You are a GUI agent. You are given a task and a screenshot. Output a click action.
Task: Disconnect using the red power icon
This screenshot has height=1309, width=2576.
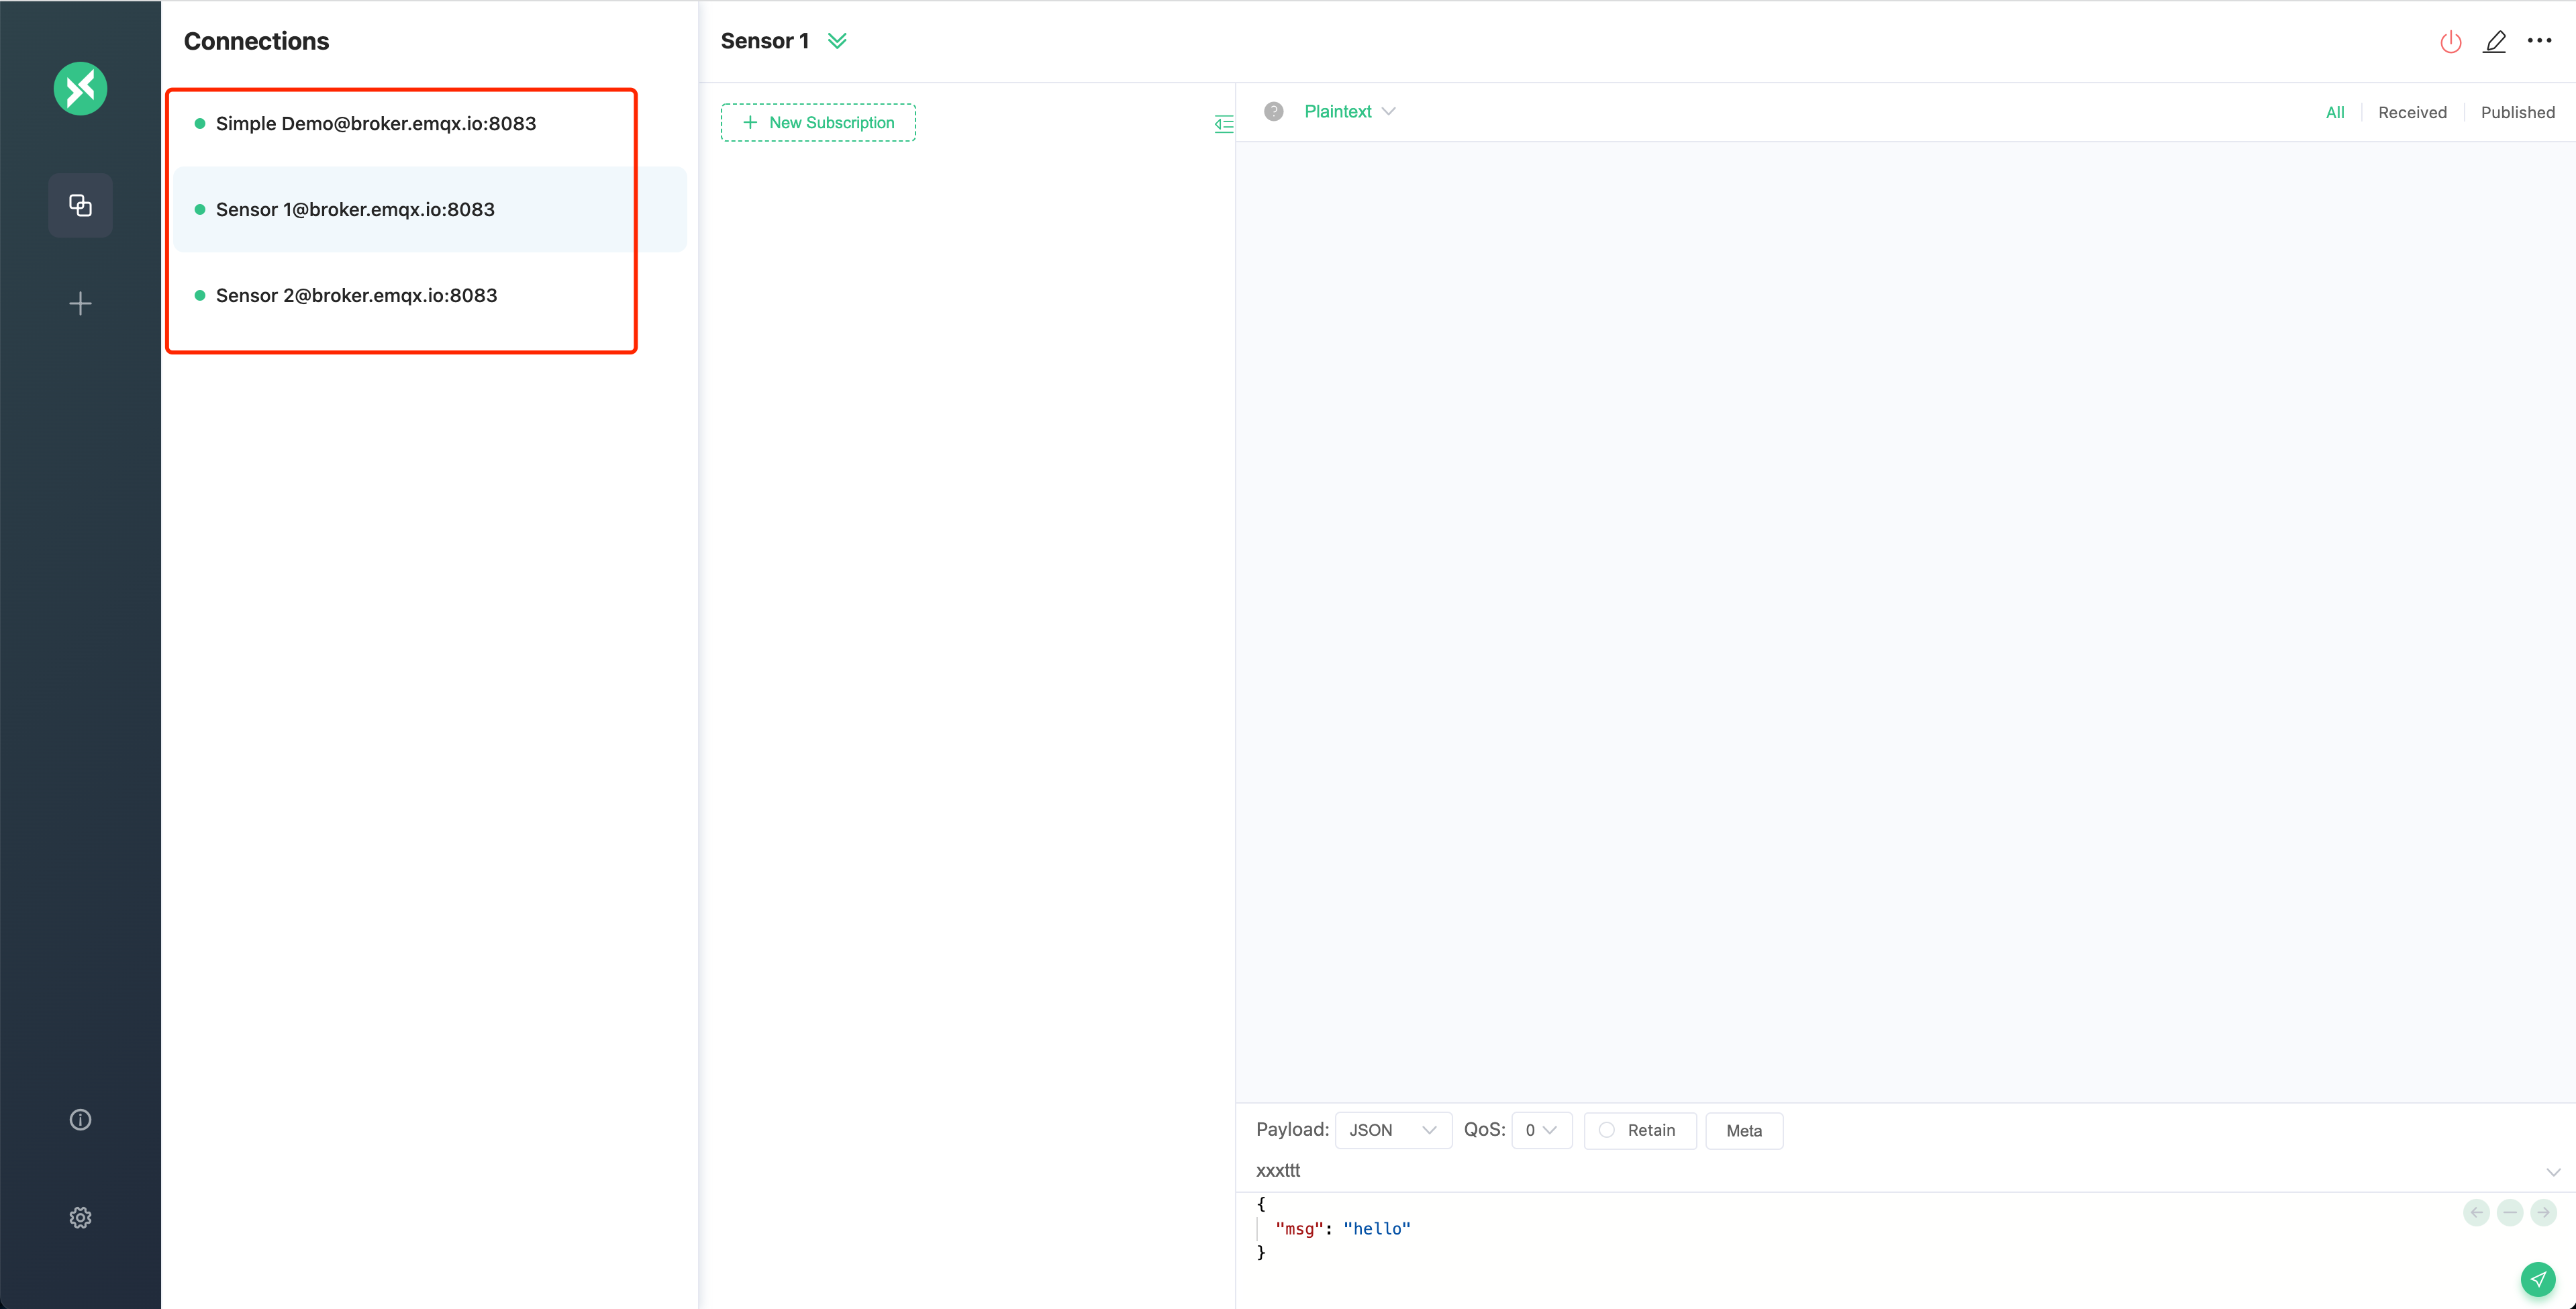[x=2450, y=41]
